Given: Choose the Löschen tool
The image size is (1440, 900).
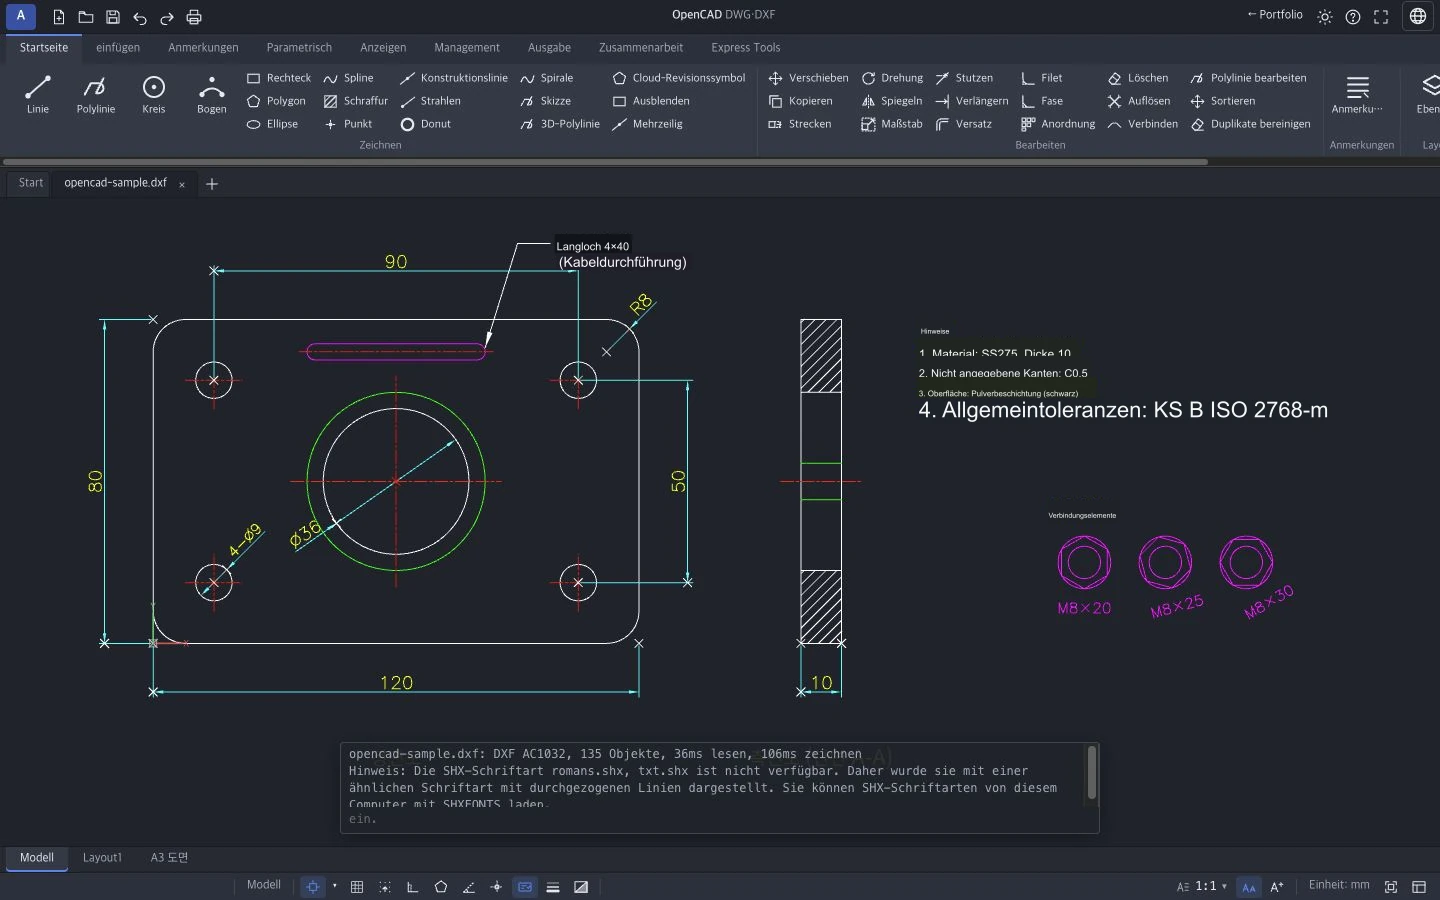Looking at the screenshot, I should click(1138, 78).
